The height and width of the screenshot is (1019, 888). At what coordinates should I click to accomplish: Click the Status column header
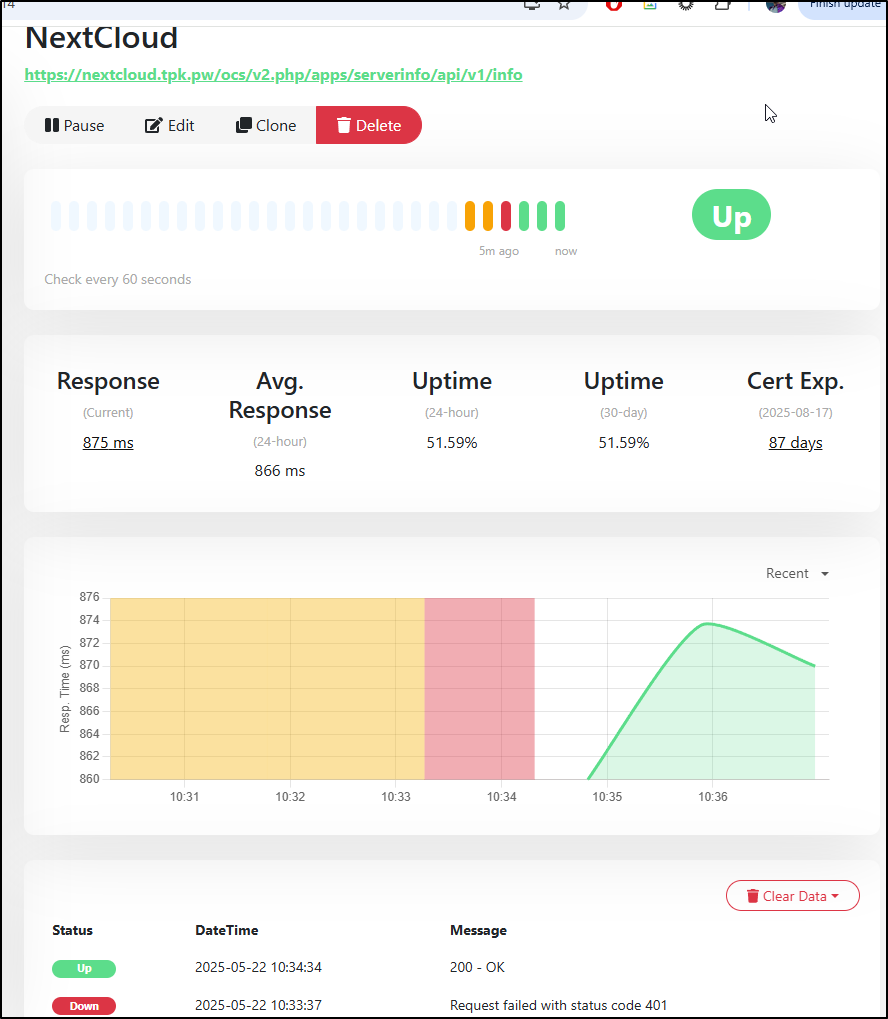pyautogui.click(x=72, y=931)
